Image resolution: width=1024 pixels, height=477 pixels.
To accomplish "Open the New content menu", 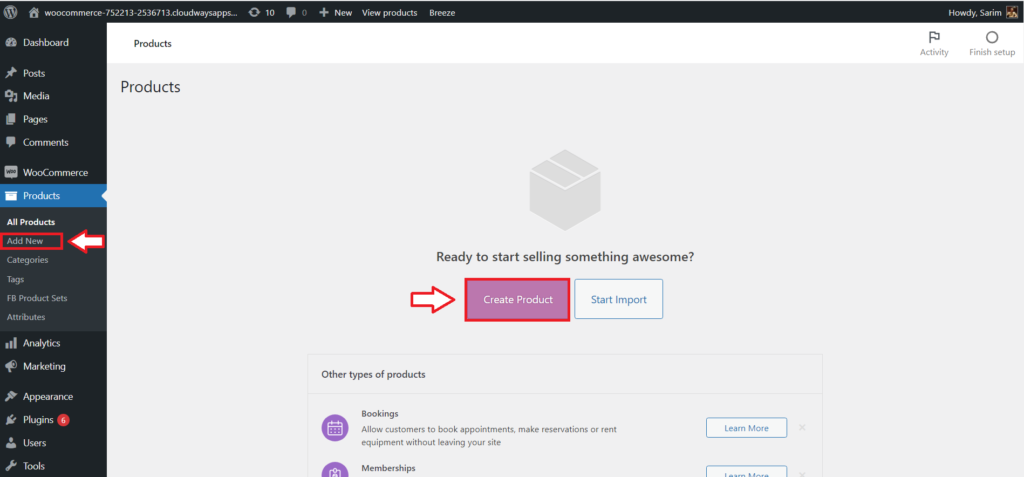I will pyautogui.click(x=336, y=12).
